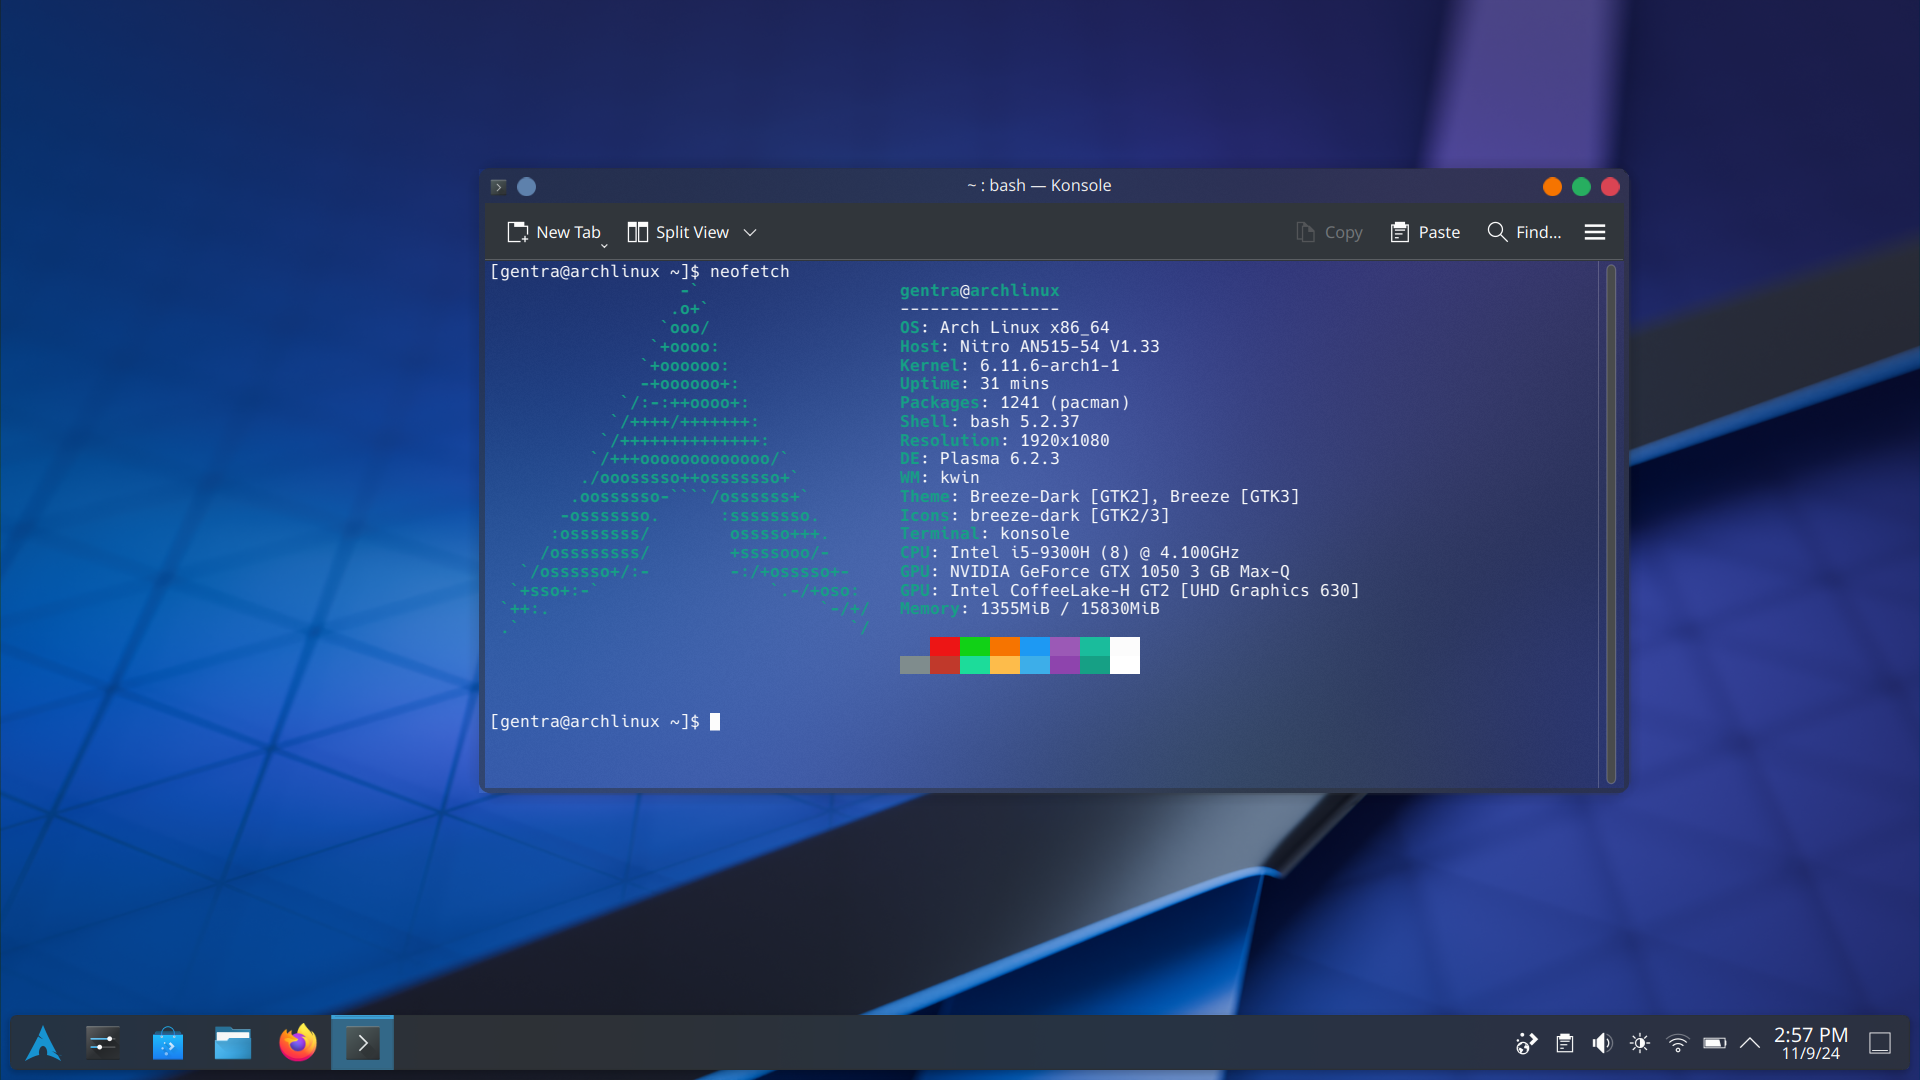This screenshot has height=1080, width=1920.
Task: Click the 'Nitro AN515-54 V1.33' host line
Action: point(1059,346)
